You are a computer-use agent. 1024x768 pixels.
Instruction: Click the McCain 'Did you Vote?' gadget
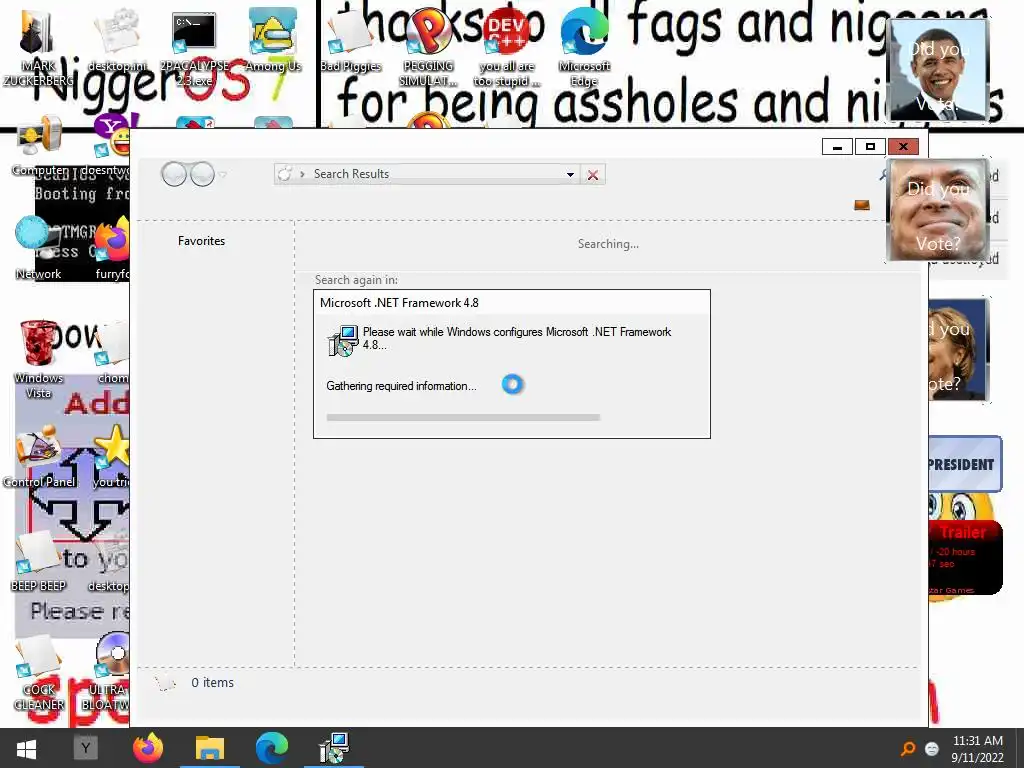click(x=937, y=210)
